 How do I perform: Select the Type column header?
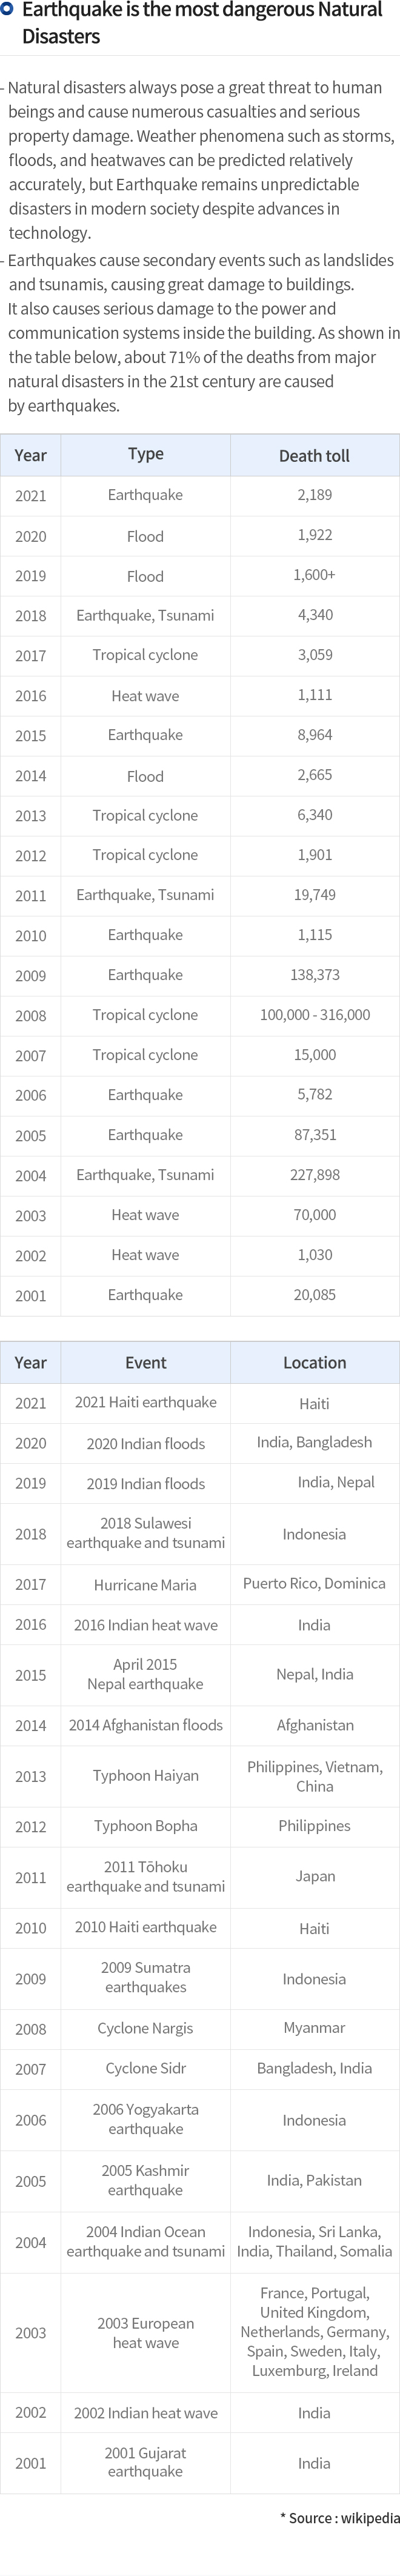click(x=145, y=454)
